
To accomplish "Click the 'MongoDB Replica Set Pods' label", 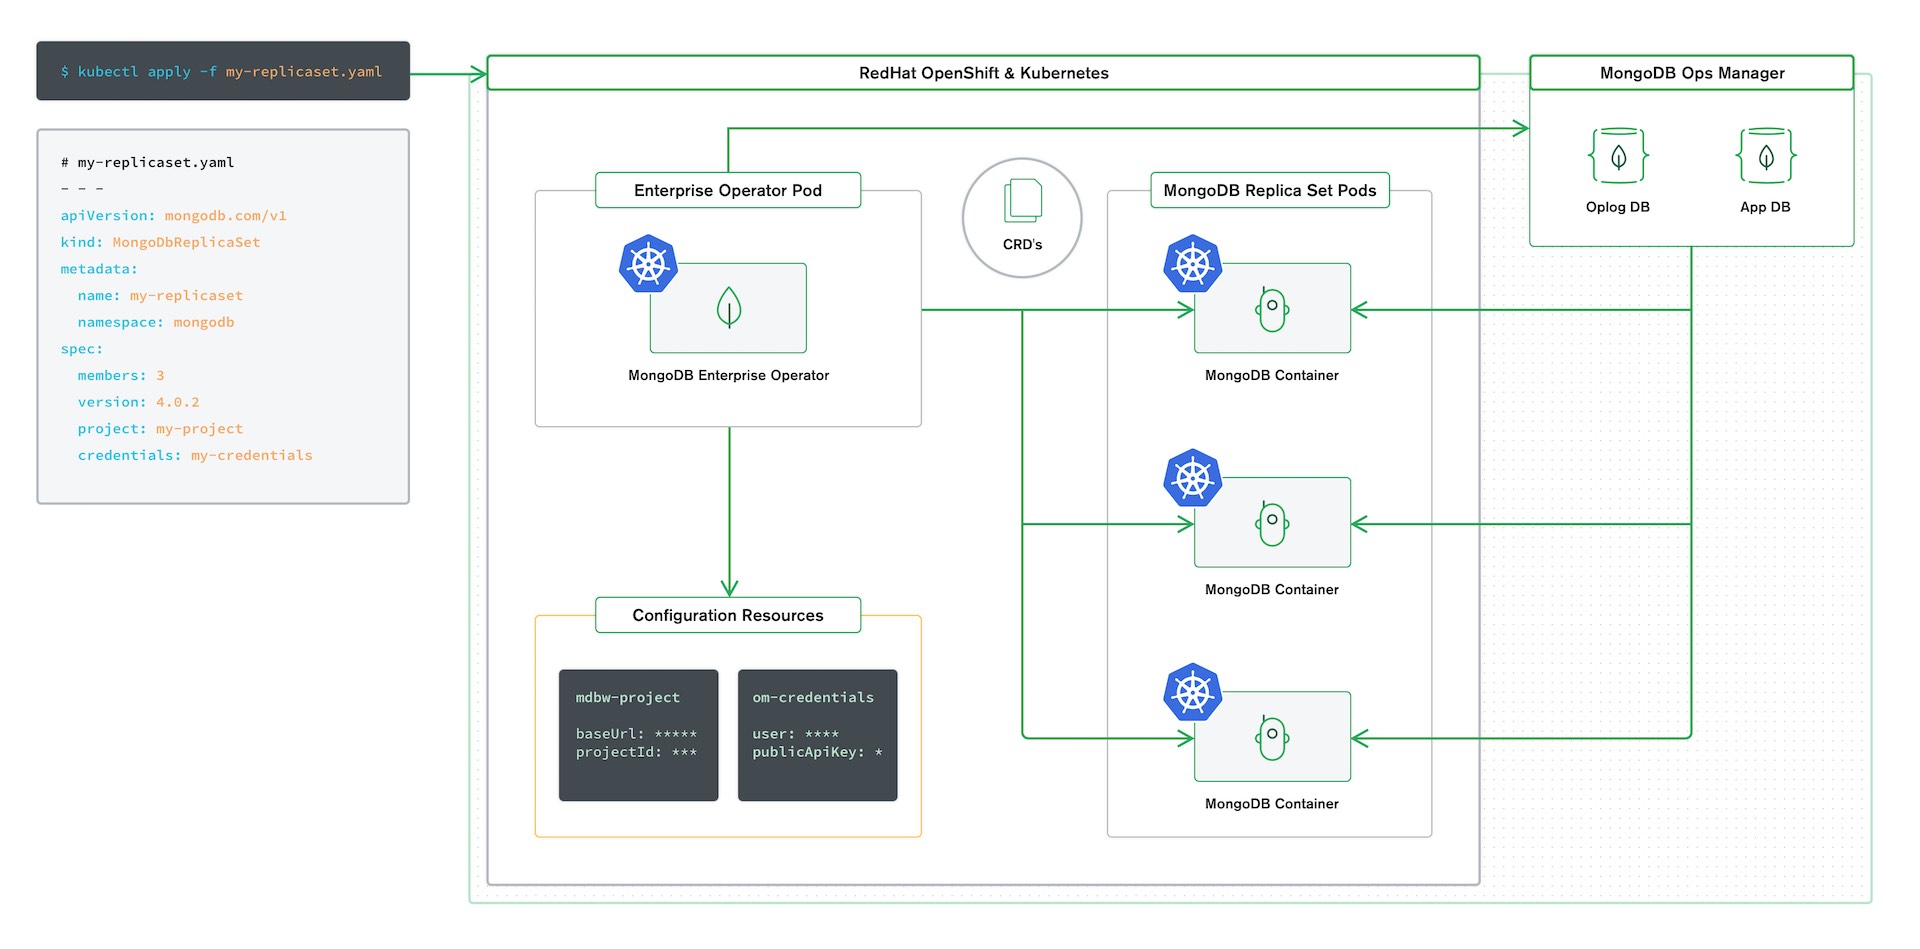I will click(1270, 190).
